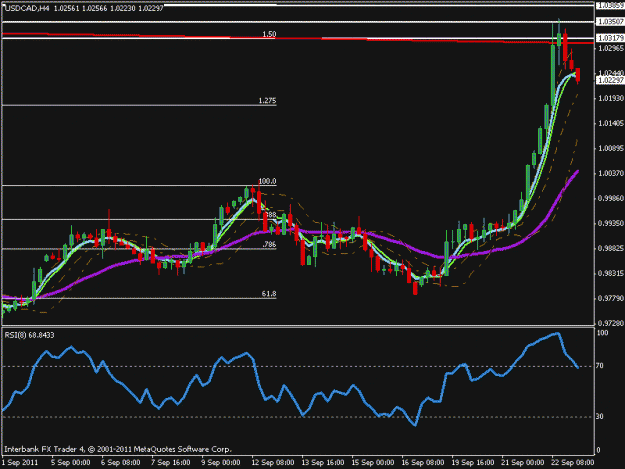Viewport: 625px width, 469px height.
Task: Click the 0.99350 price axis value
Action: pos(611,224)
